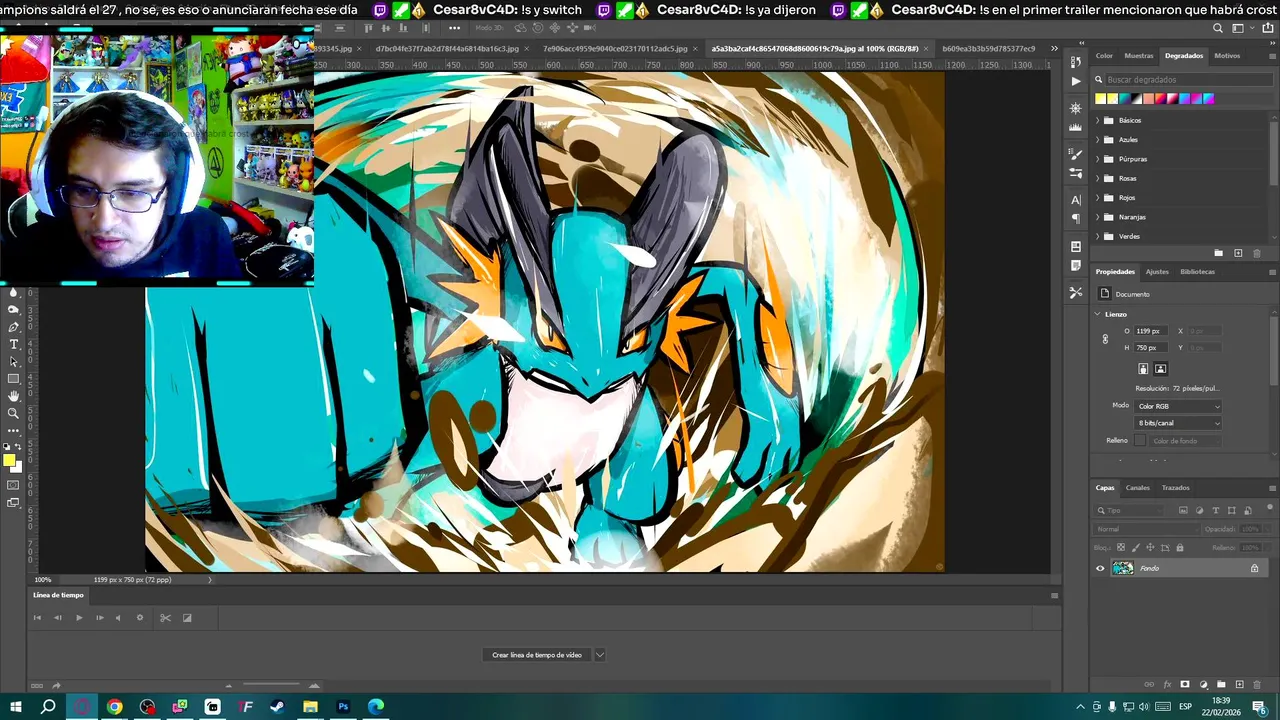Open the Actions panel play icon
This screenshot has width=1280, height=720.
(1076, 81)
